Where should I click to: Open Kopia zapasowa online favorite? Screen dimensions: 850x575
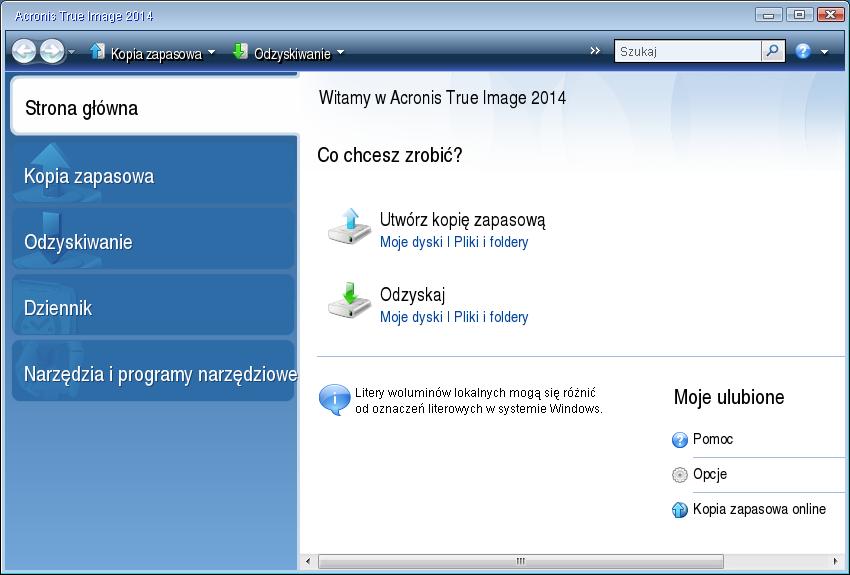point(759,509)
